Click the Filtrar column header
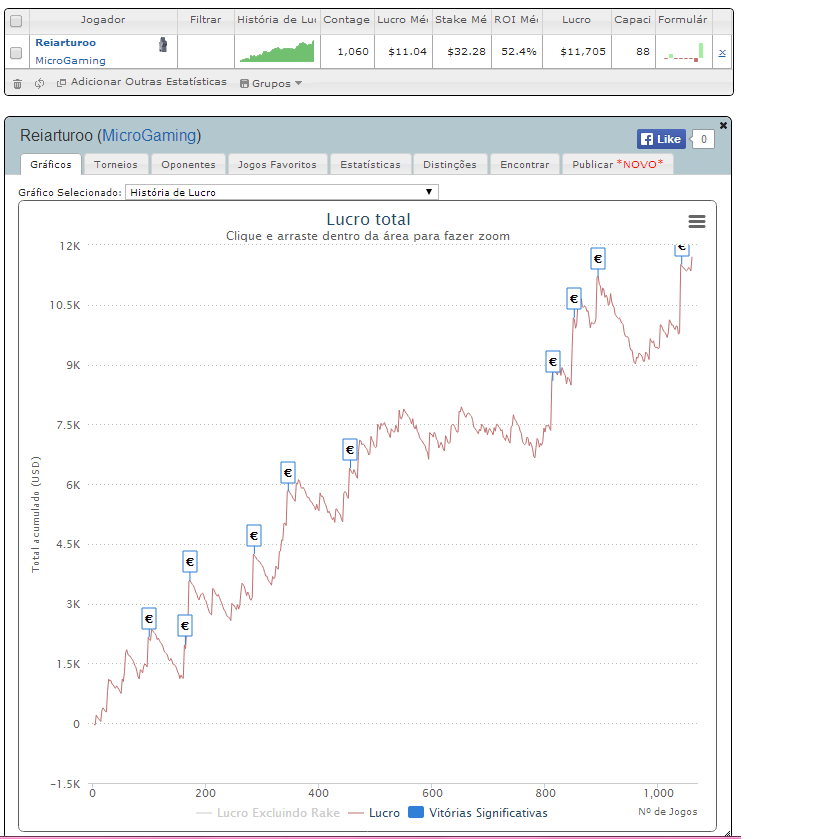 [206, 20]
